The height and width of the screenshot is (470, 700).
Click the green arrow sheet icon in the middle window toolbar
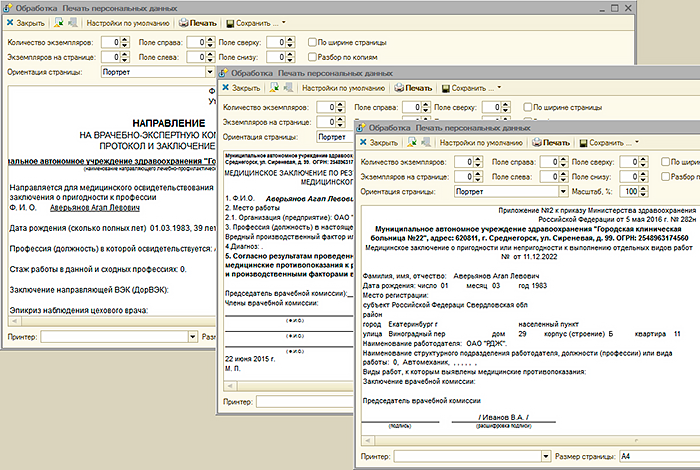pyautogui.click(x=274, y=88)
